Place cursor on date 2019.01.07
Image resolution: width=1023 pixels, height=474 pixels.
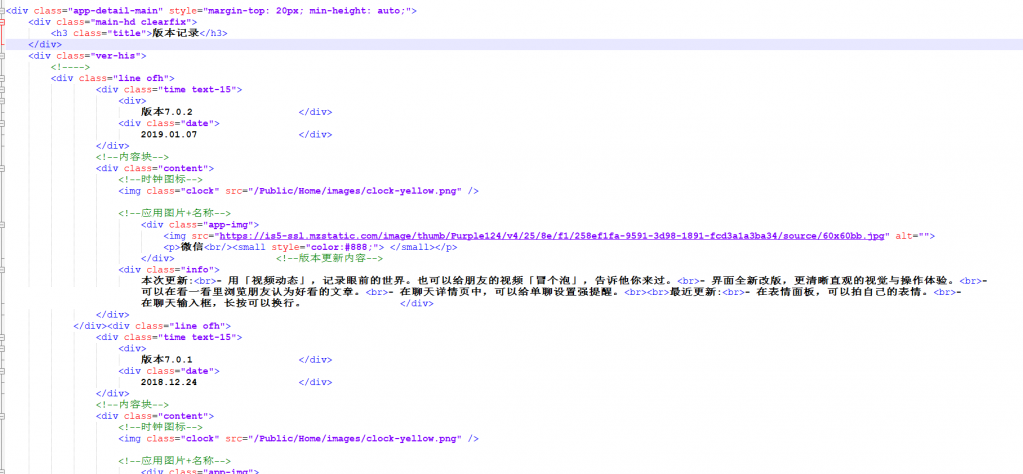168,134
